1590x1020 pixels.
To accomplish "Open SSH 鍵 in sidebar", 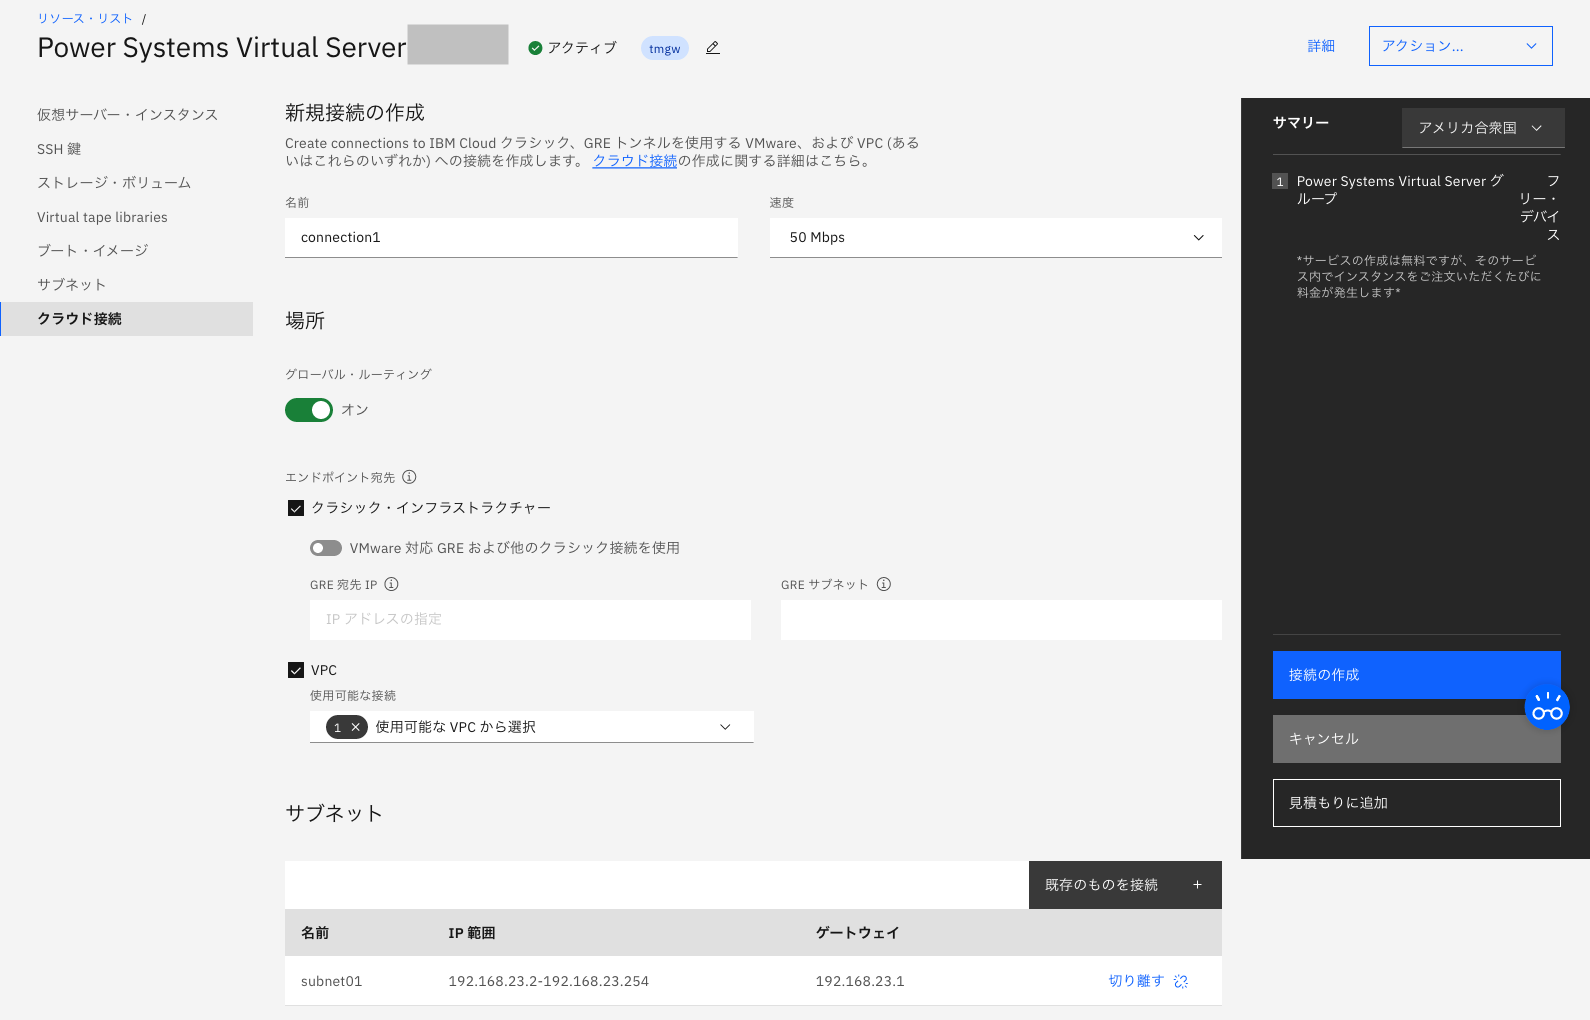I will [x=59, y=149].
